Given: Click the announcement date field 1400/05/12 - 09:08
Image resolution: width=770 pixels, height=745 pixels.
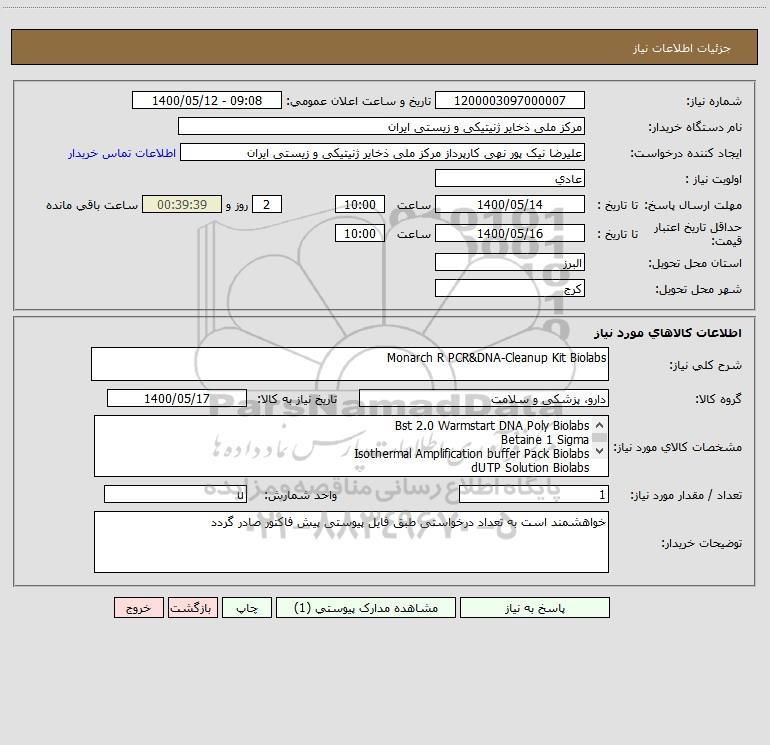Looking at the screenshot, I should 207,100.
